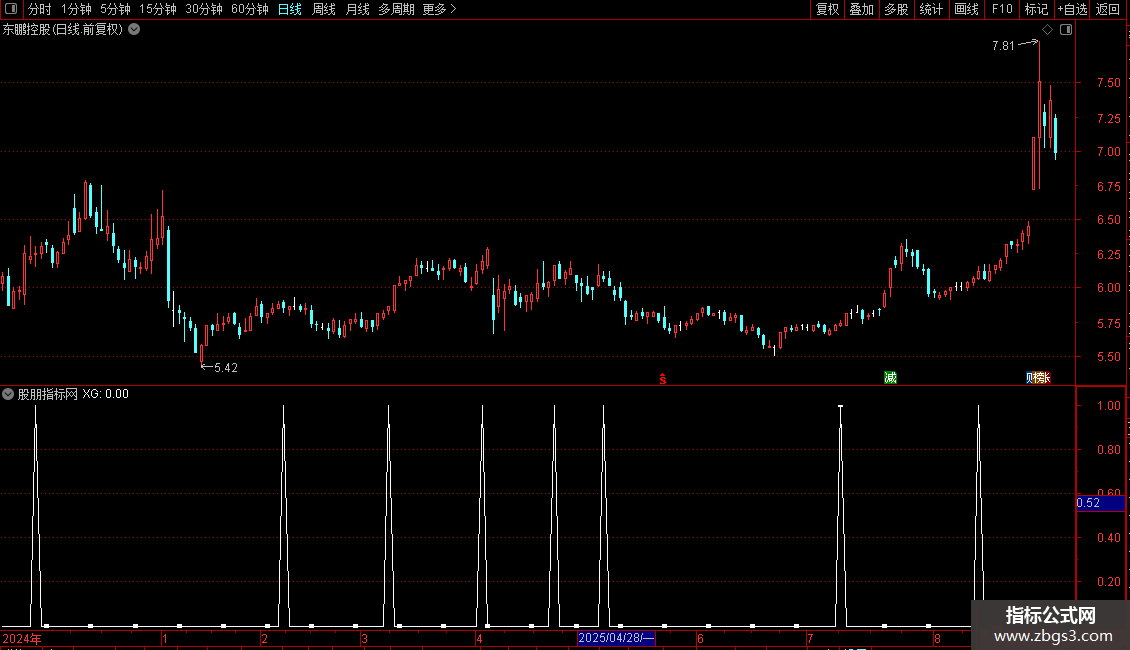
Task: Click the 7.81 high price label
Action: pos(1003,46)
